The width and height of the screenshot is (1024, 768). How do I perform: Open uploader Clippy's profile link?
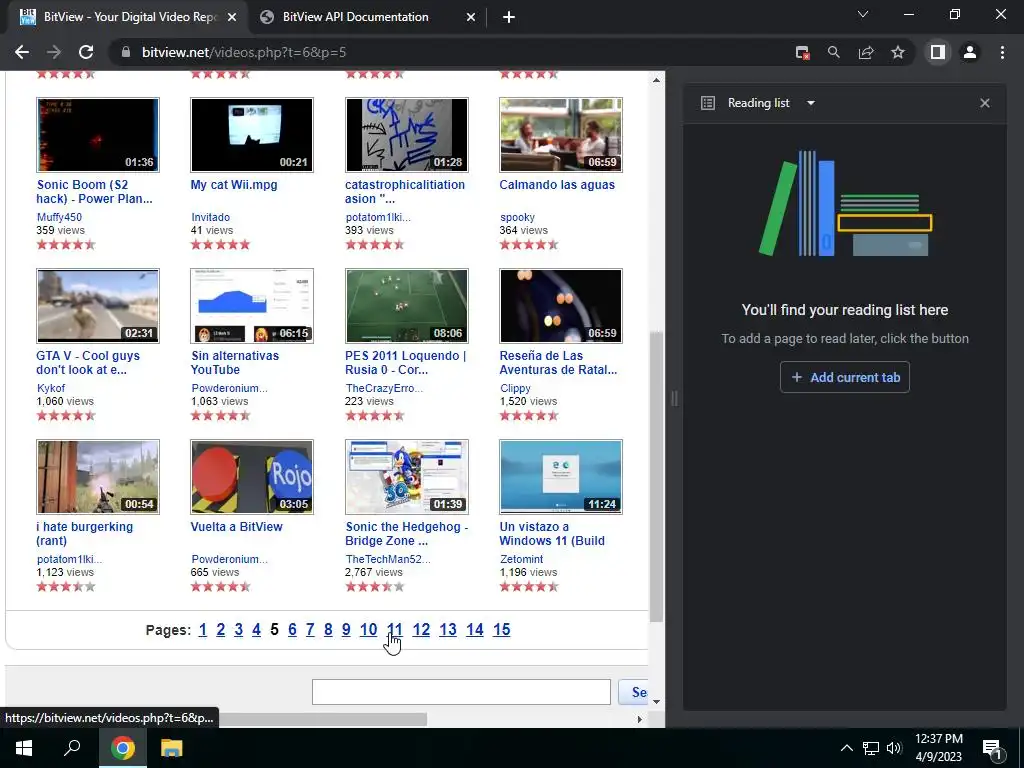(x=515, y=389)
